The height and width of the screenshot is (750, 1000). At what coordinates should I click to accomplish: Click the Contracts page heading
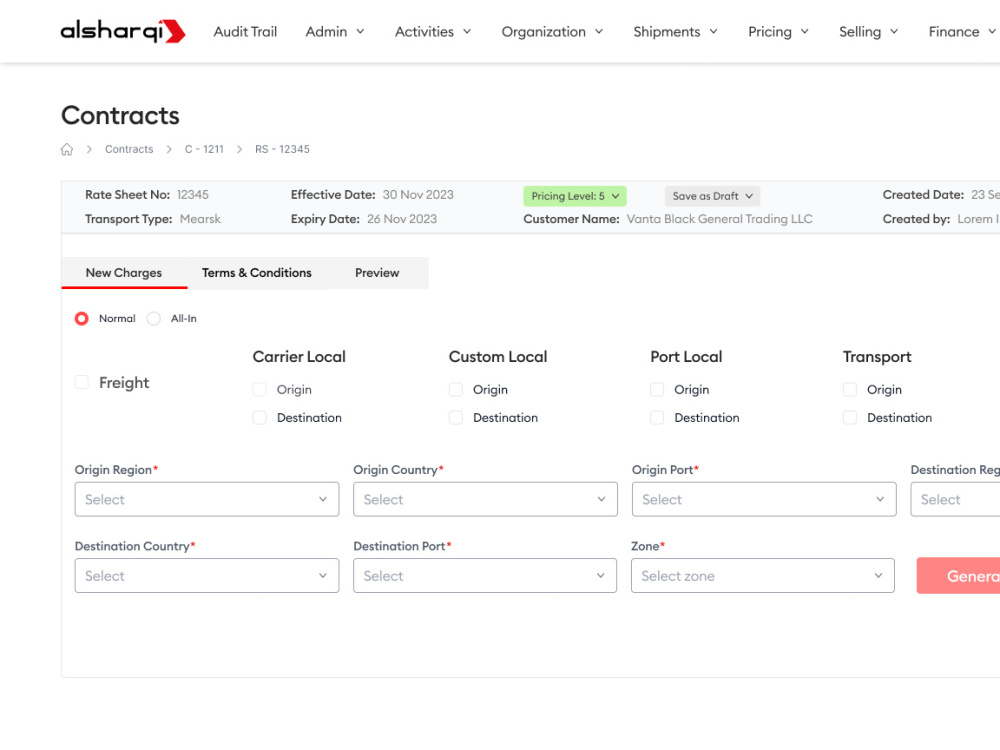(x=120, y=115)
